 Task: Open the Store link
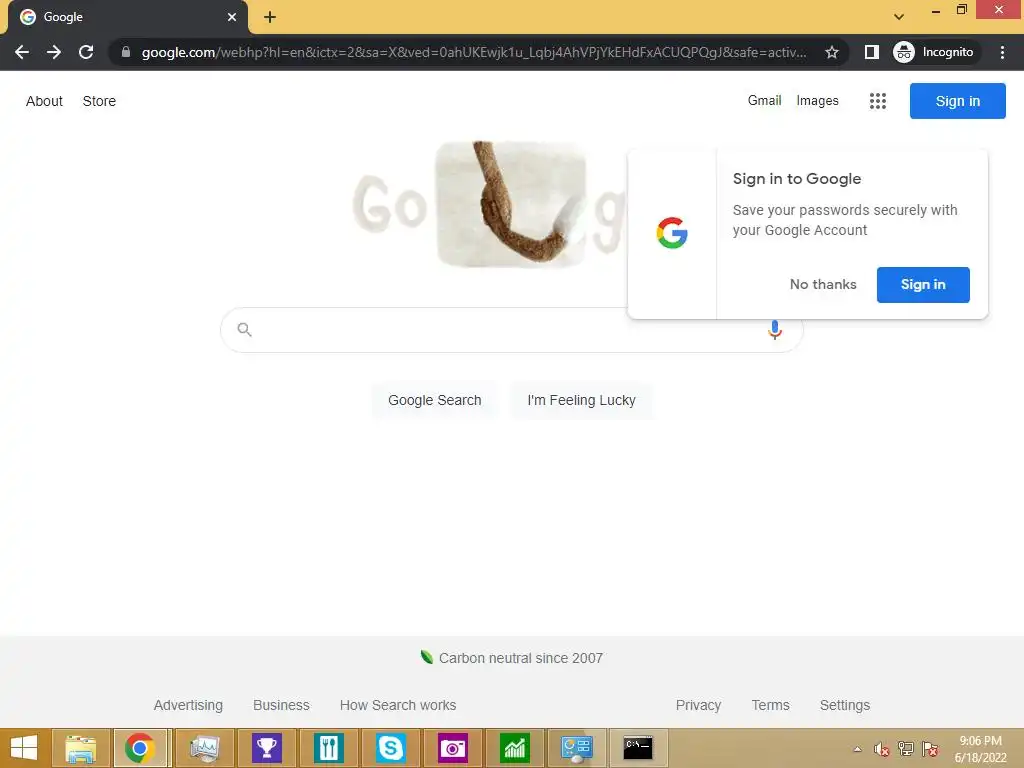point(99,101)
